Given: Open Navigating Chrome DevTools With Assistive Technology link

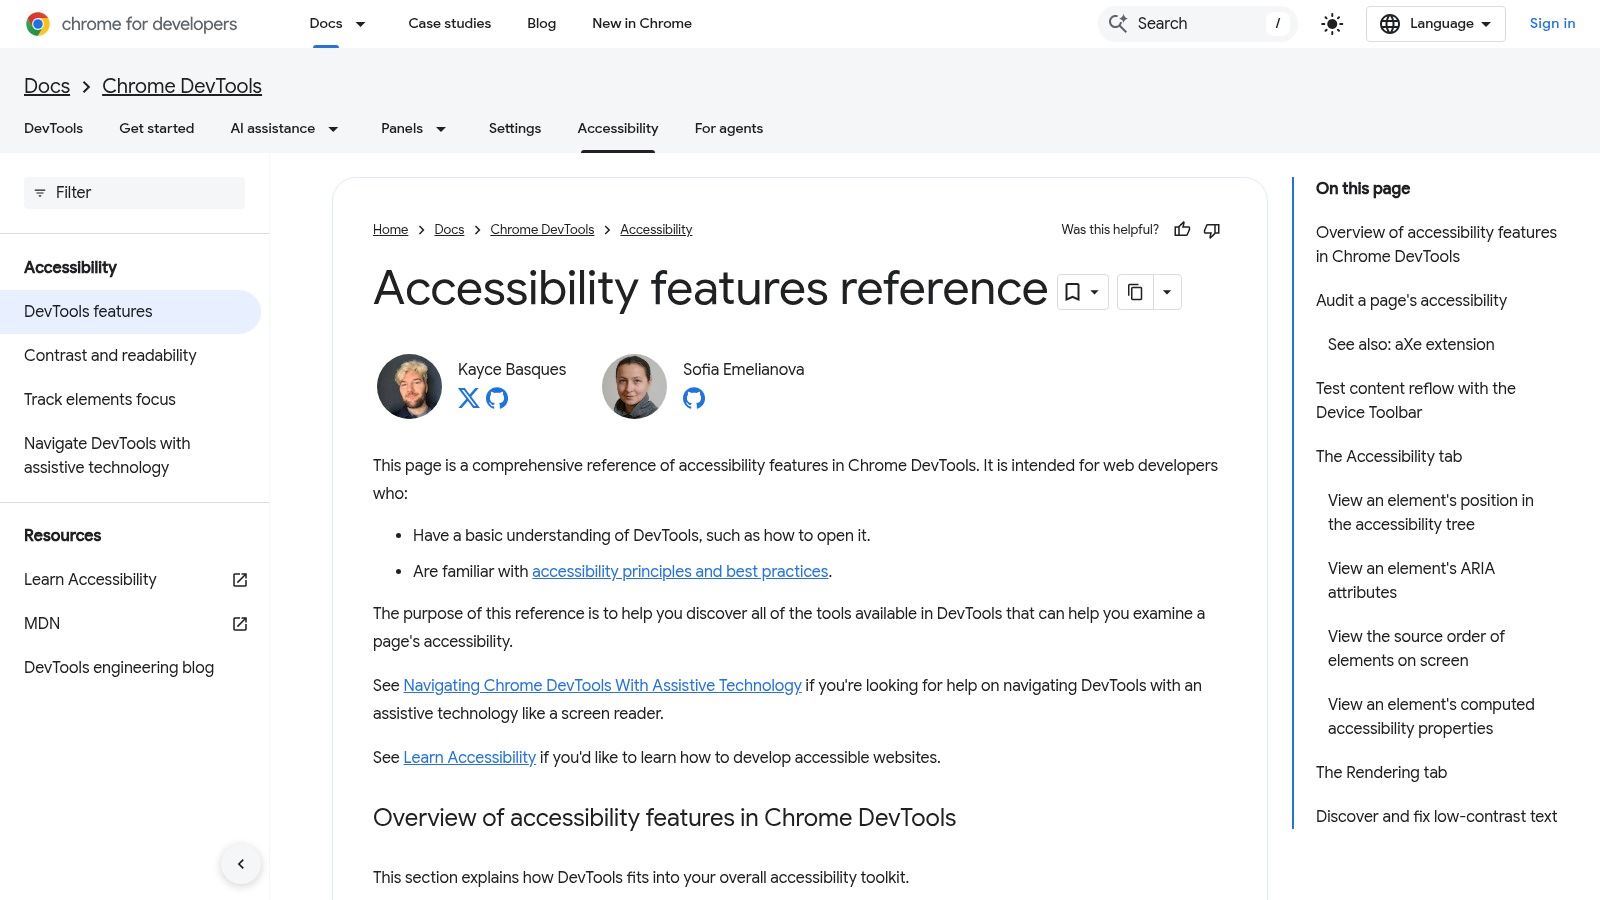Looking at the screenshot, I should point(602,686).
